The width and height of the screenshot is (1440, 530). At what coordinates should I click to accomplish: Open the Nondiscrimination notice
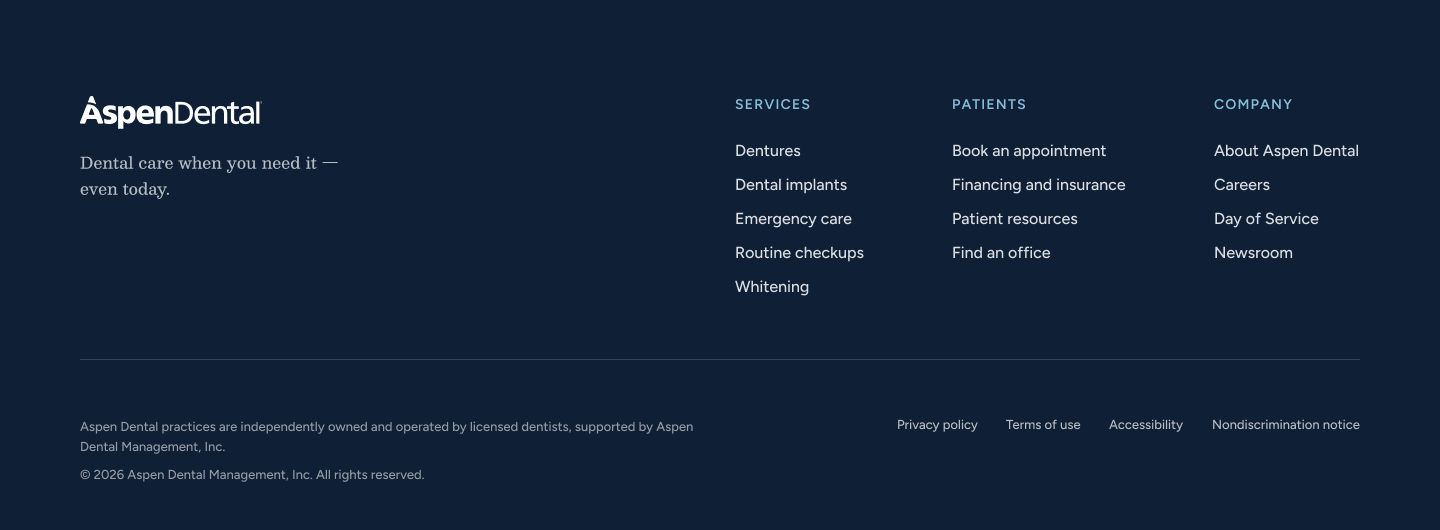click(x=1286, y=425)
